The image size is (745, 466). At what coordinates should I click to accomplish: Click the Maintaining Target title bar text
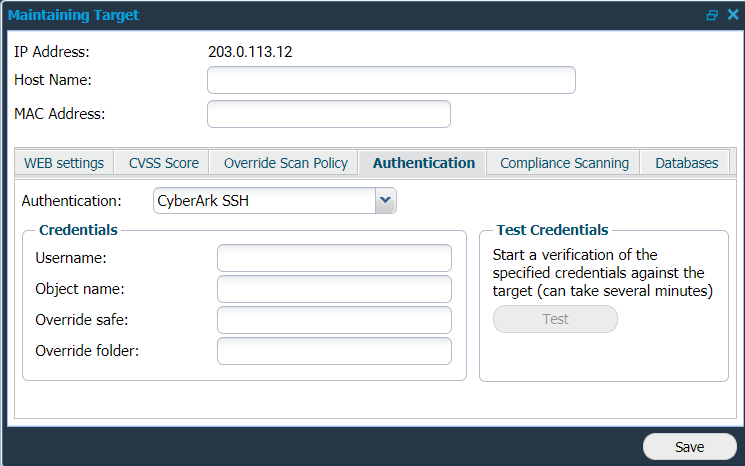click(x=74, y=15)
